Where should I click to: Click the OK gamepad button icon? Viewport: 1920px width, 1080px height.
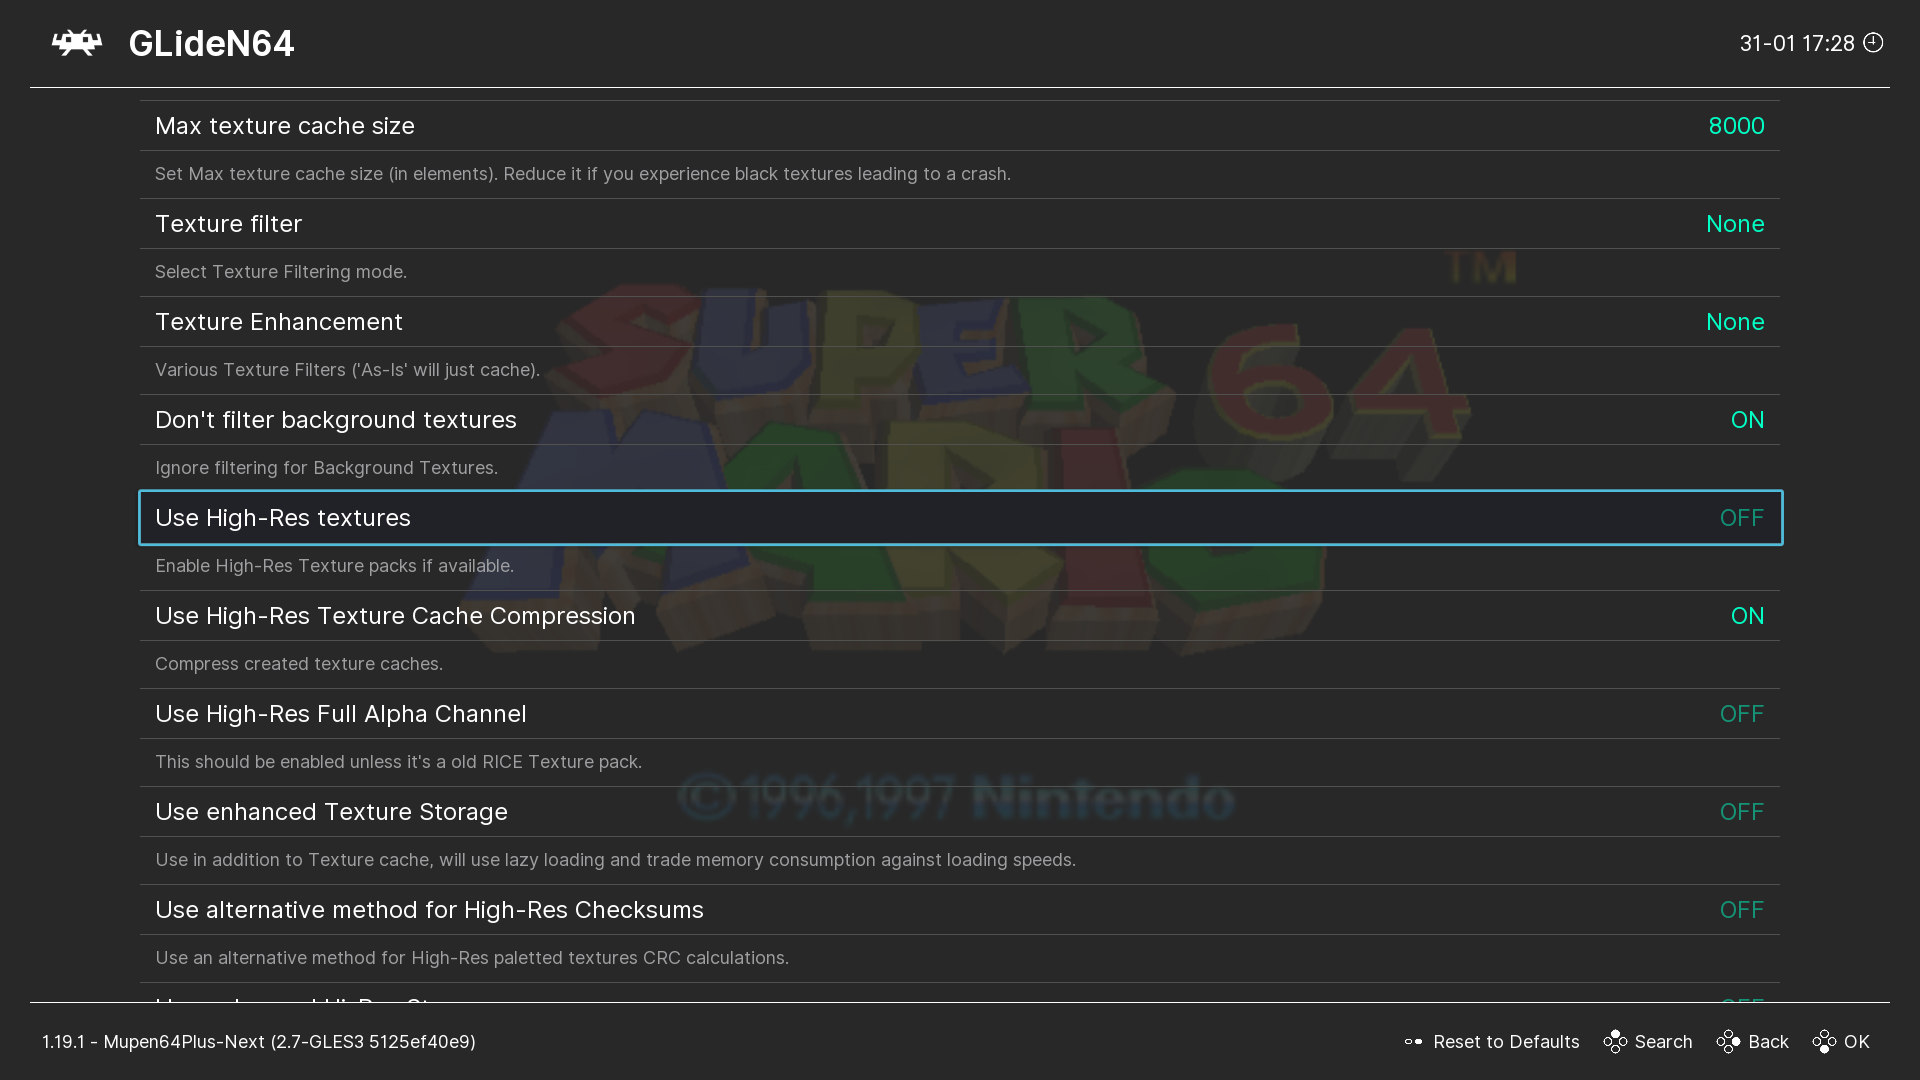coord(1824,1042)
